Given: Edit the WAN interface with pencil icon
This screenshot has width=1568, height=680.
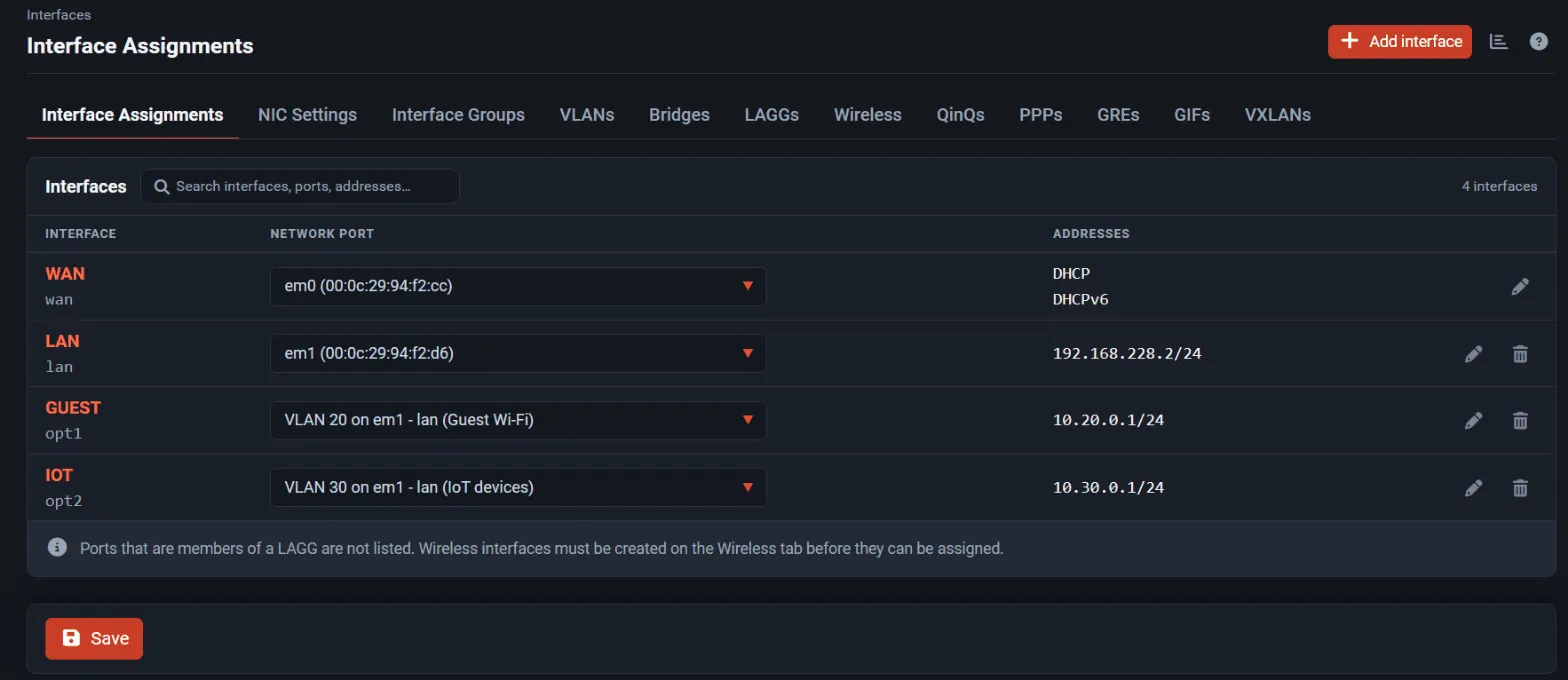Looking at the screenshot, I should (1520, 287).
